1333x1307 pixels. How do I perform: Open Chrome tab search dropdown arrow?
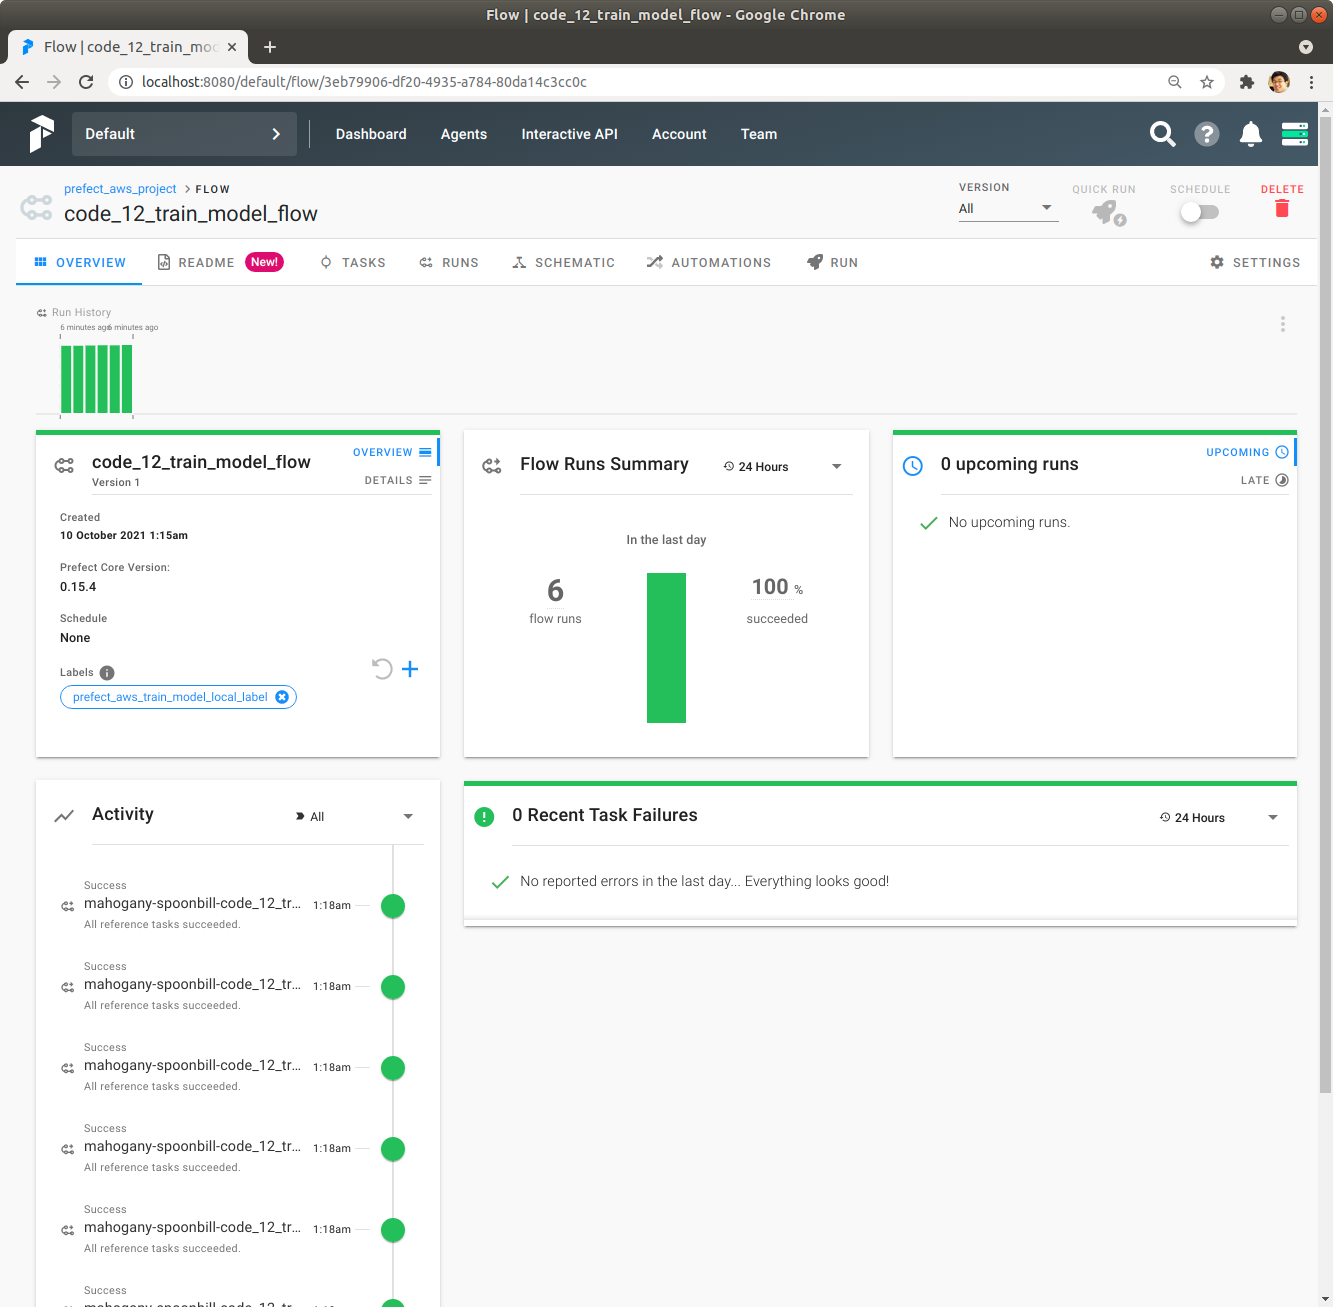point(1305,47)
